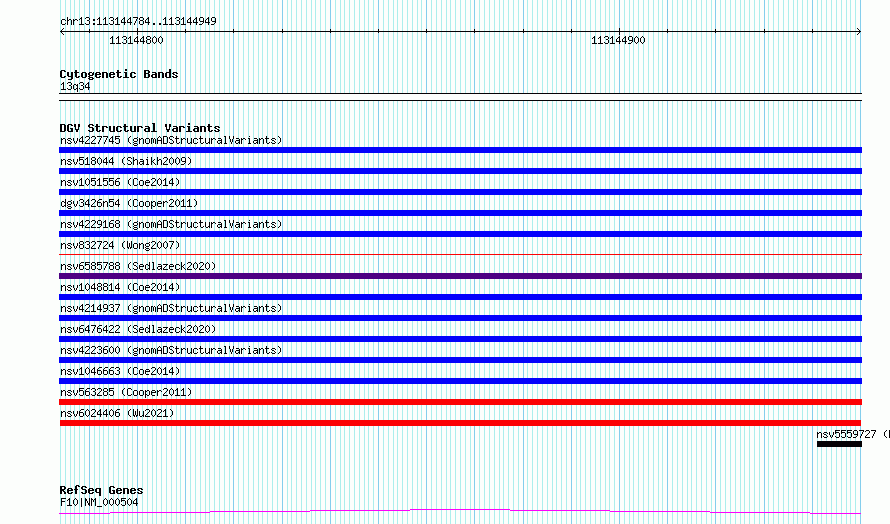This screenshot has width=890, height=524.
Task: Click the nsv563285 (Cooper2011) label
Action: (126, 392)
